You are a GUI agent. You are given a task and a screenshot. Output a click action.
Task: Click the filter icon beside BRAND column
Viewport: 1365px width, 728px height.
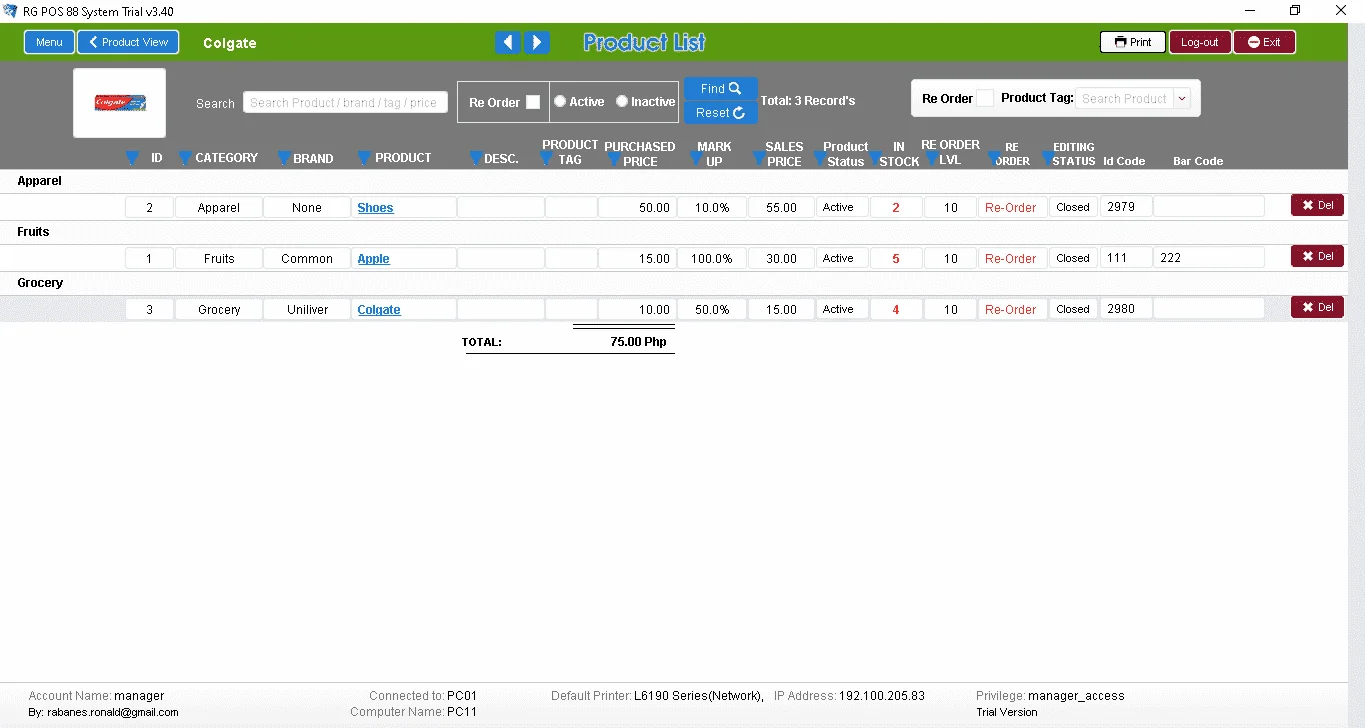[x=284, y=158]
